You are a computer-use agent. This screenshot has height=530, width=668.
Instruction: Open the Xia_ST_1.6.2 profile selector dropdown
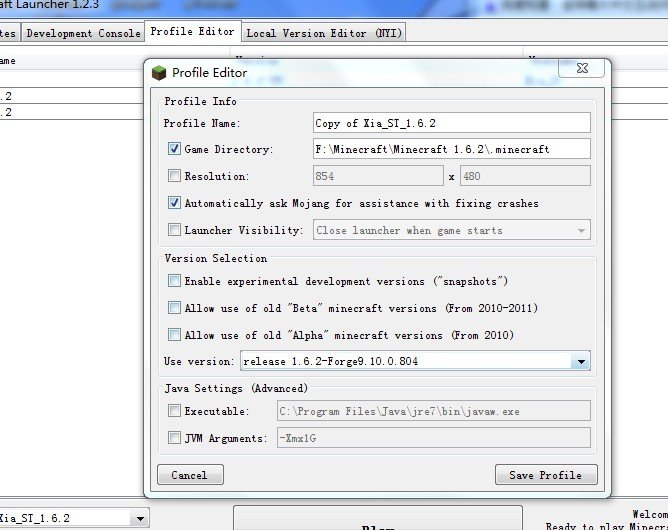pos(139,518)
